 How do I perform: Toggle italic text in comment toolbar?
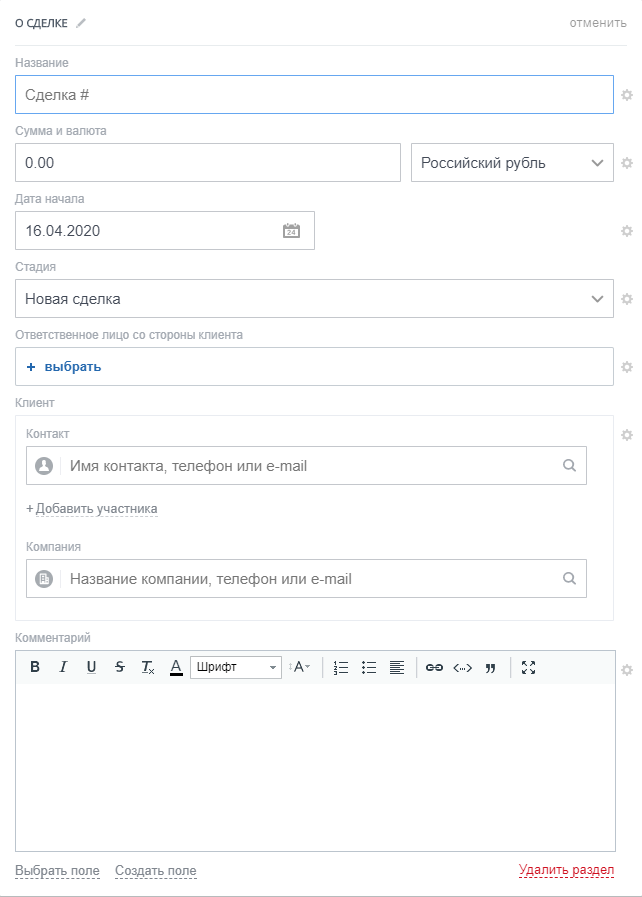click(63, 667)
